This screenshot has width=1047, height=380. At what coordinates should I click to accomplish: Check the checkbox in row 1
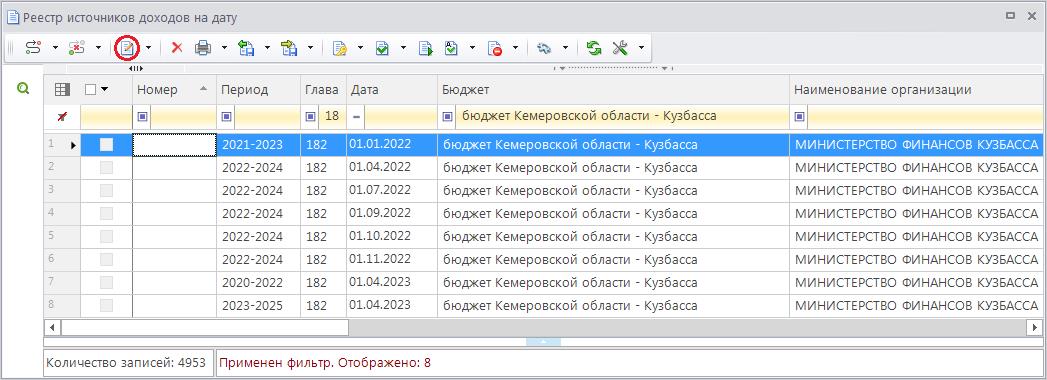pyautogui.click(x=106, y=144)
